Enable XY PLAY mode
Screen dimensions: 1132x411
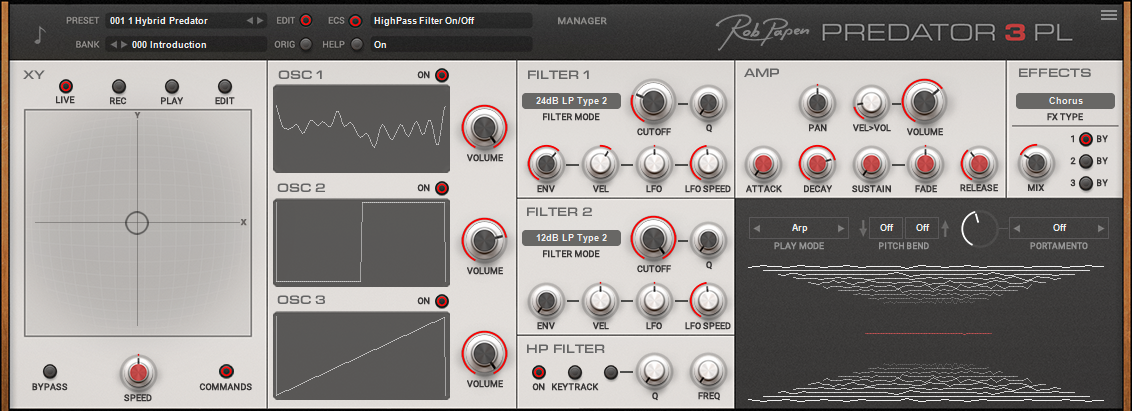172,86
